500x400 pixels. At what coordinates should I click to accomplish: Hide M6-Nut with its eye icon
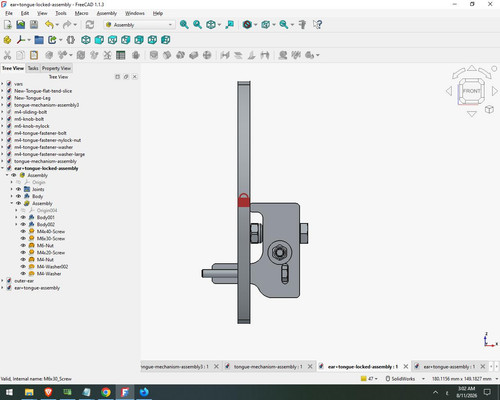(23, 245)
